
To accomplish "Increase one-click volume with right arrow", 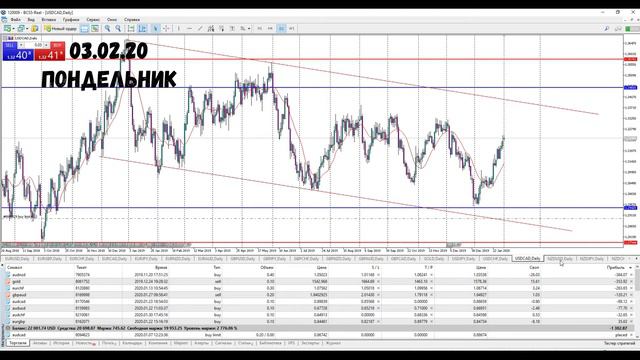I will 46,45.
